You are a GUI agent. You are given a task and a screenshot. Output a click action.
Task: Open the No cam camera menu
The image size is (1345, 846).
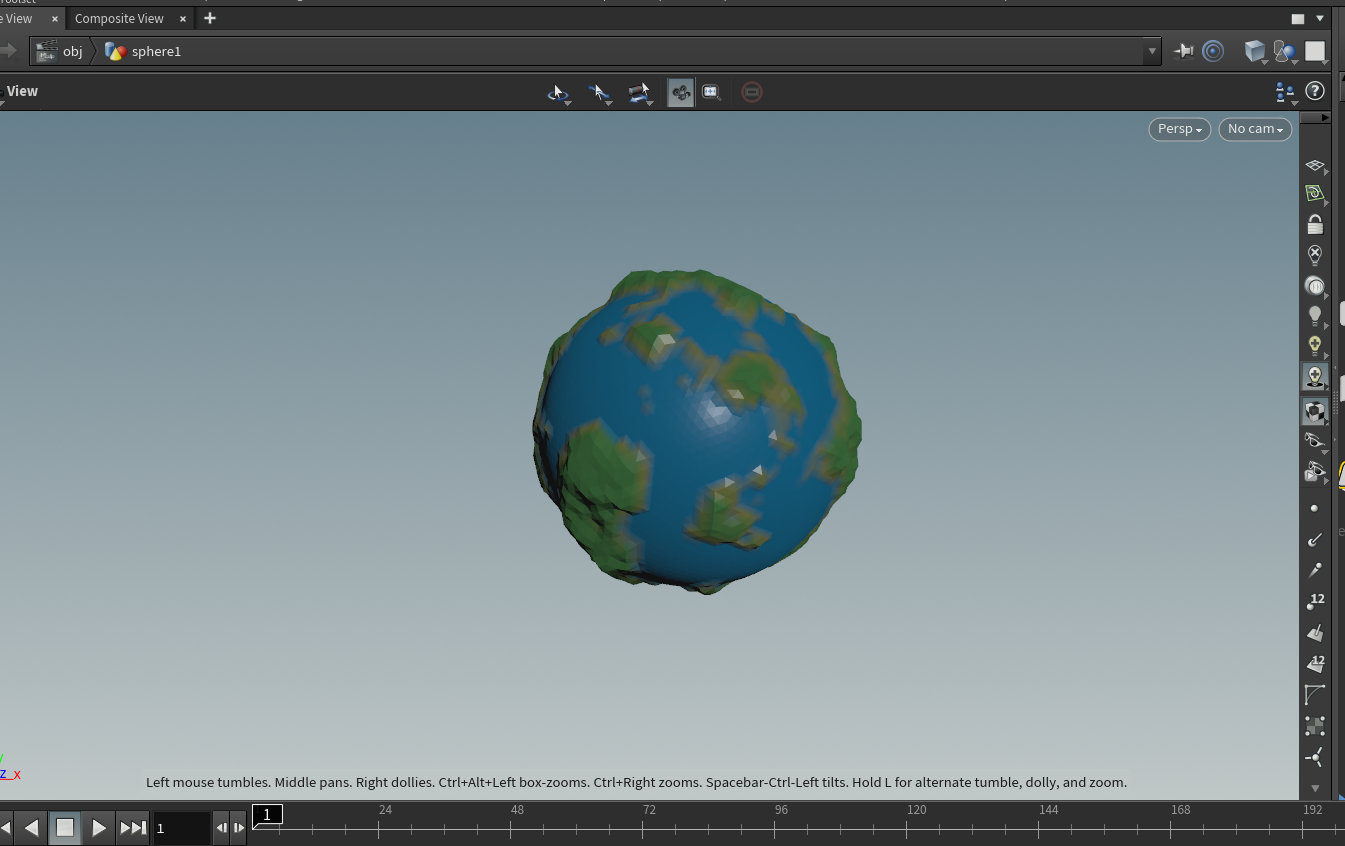[1255, 129]
